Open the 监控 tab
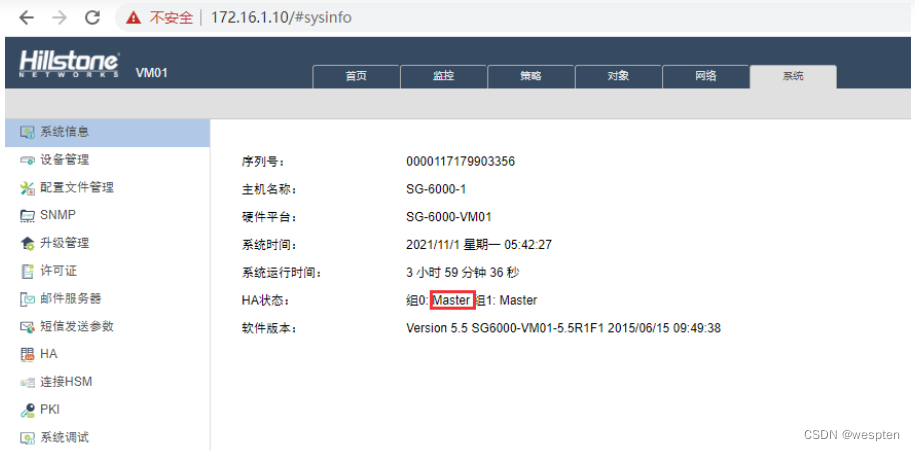The height and width of the screenshot is (451, 915). (x=443, y=77)
